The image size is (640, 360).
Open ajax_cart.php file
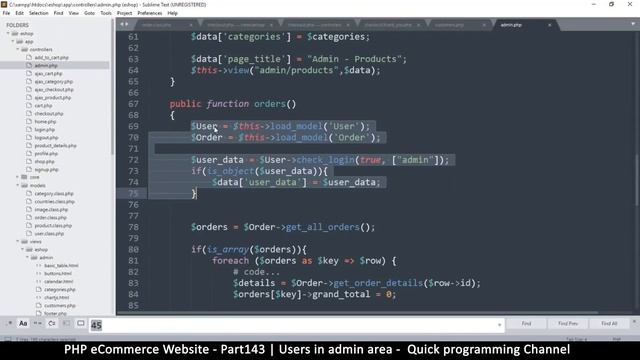coord(48,73)
